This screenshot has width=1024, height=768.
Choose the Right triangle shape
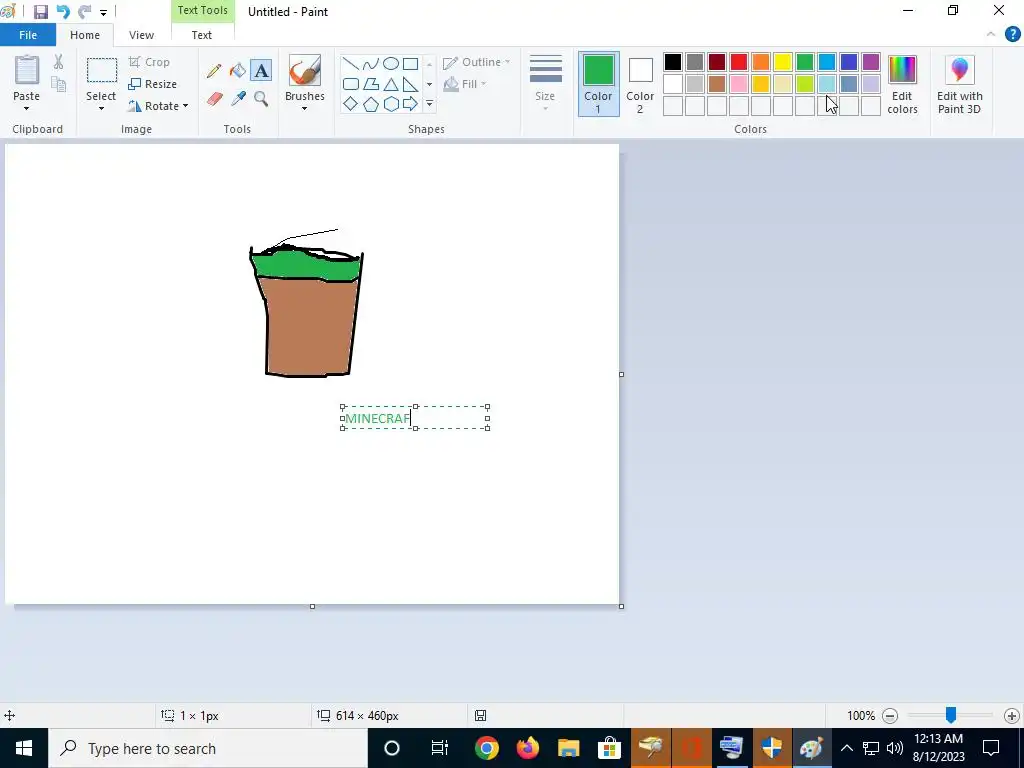point(410,84)
